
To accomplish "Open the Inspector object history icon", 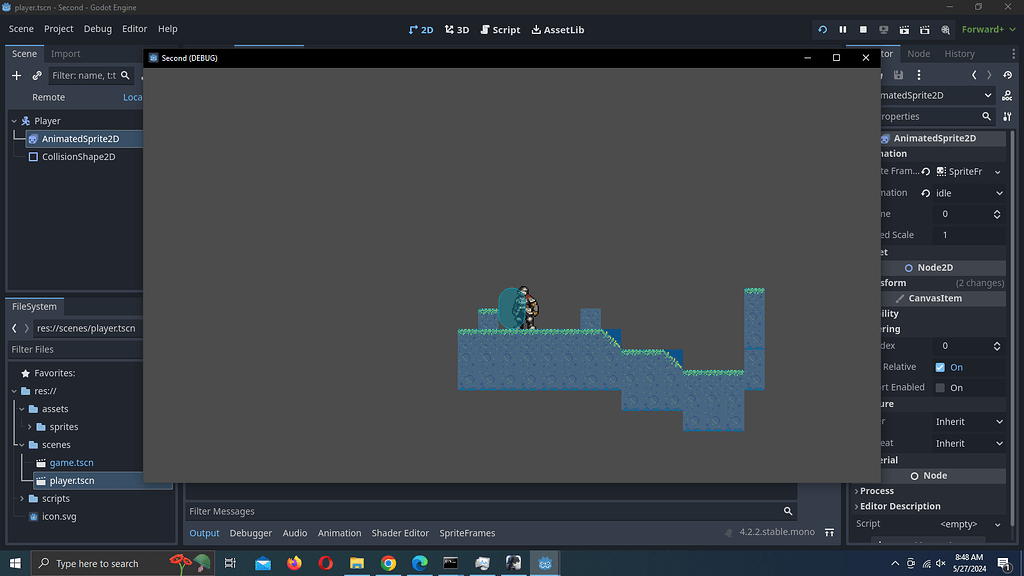I will pyautogui.click(x=1008, y=75).
